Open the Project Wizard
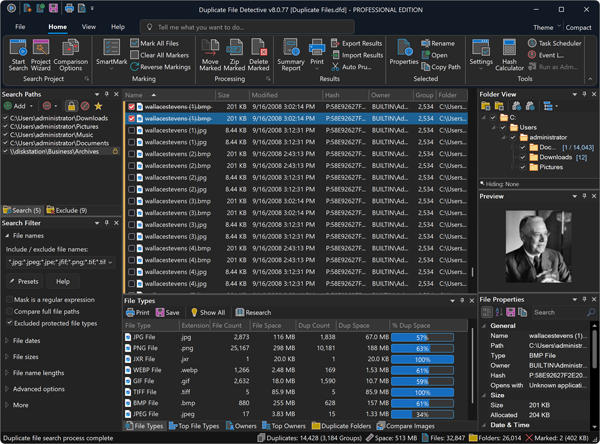 [41, 56]
